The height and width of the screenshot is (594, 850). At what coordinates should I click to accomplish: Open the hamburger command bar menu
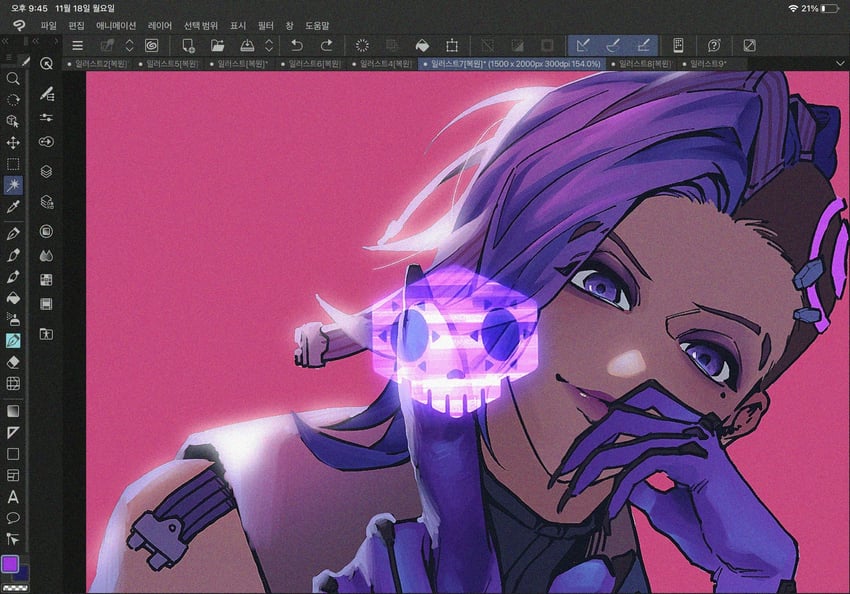coord(78,46)
